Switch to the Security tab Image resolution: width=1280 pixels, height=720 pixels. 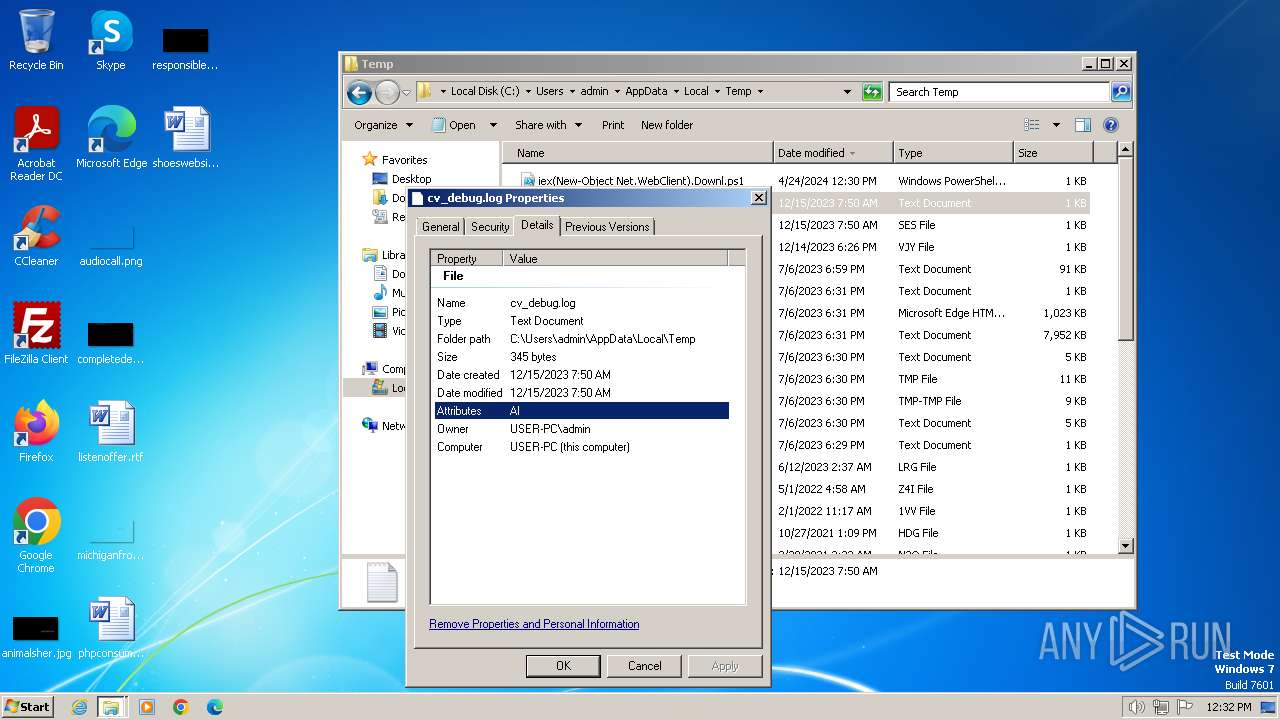pyautogui.click(x=490, y=227)
